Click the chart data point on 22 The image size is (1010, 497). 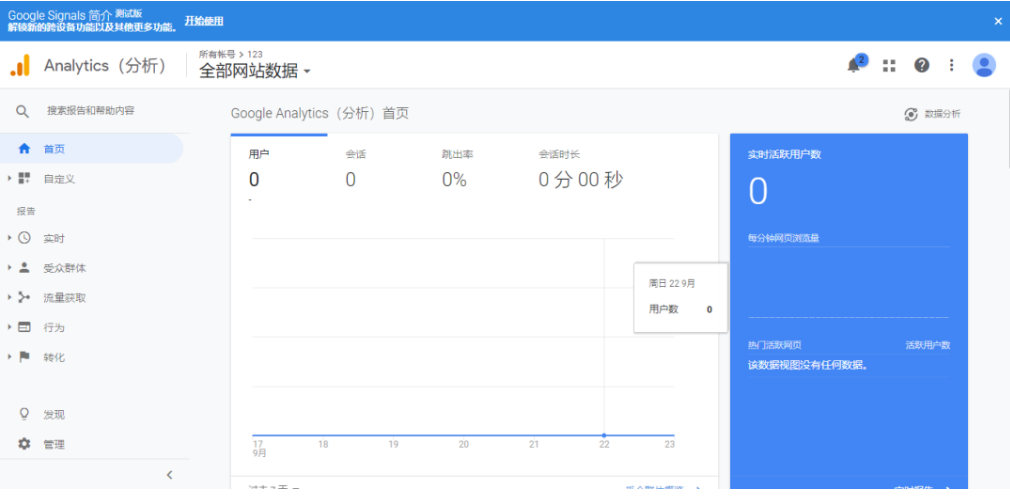click(x=604, y=435)
